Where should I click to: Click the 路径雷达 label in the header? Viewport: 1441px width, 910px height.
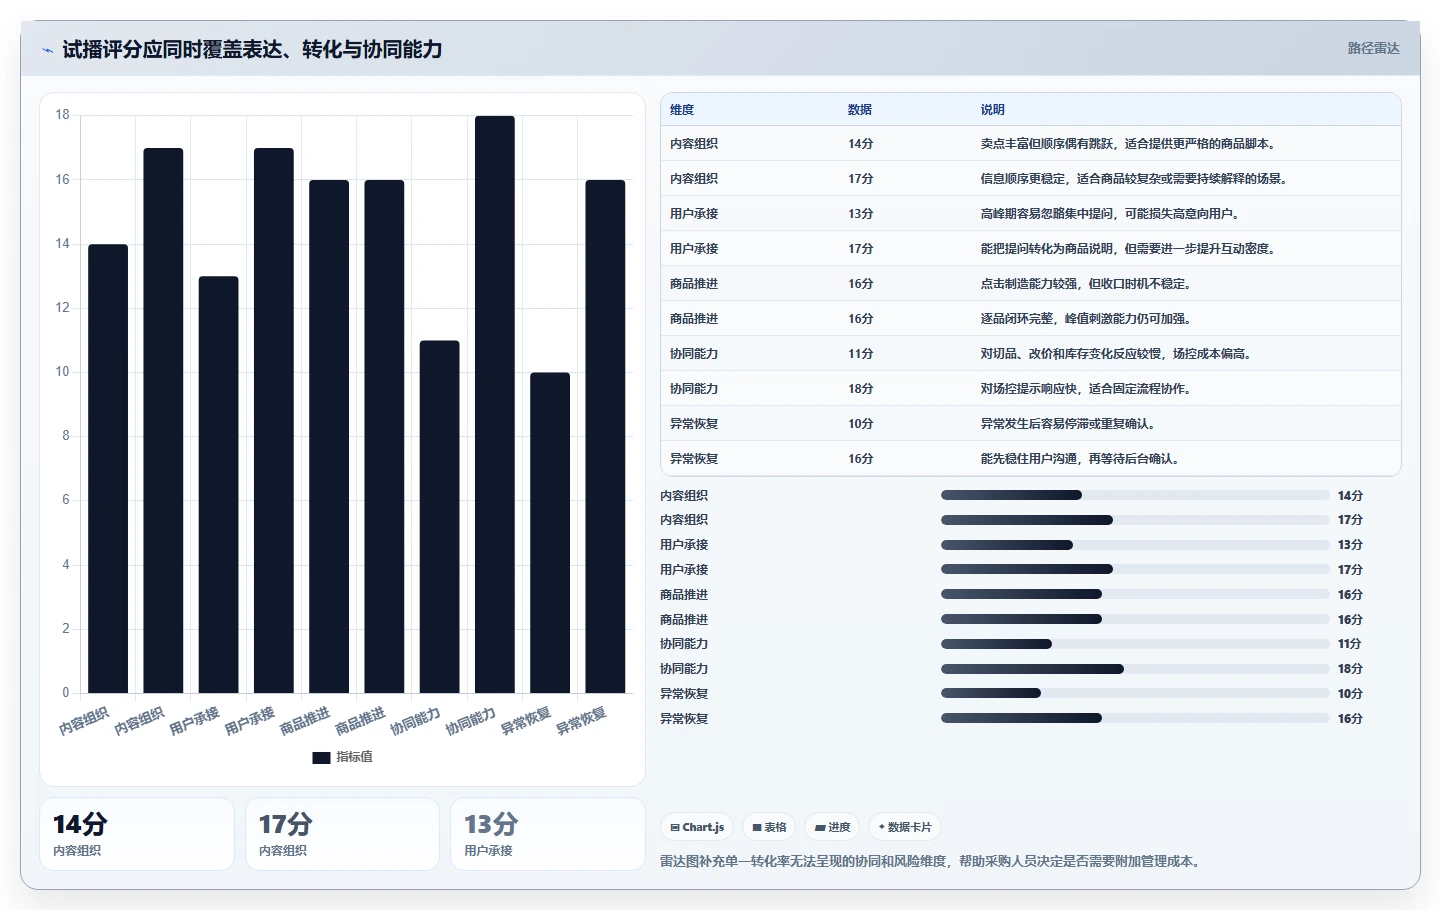click(1373, 48)
